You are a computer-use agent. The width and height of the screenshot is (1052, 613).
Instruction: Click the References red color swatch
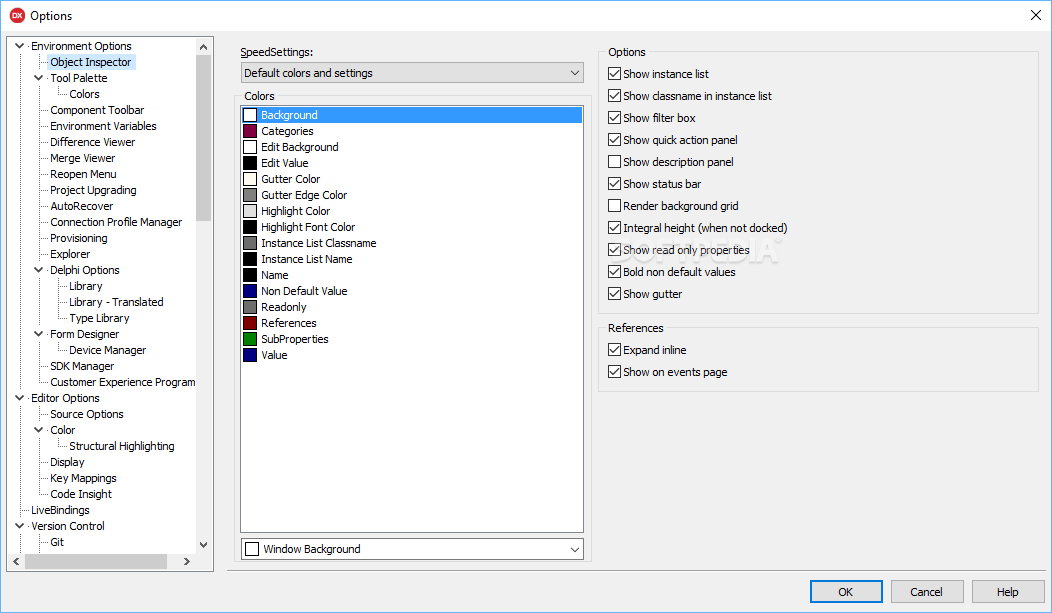[x=250, y=323]
